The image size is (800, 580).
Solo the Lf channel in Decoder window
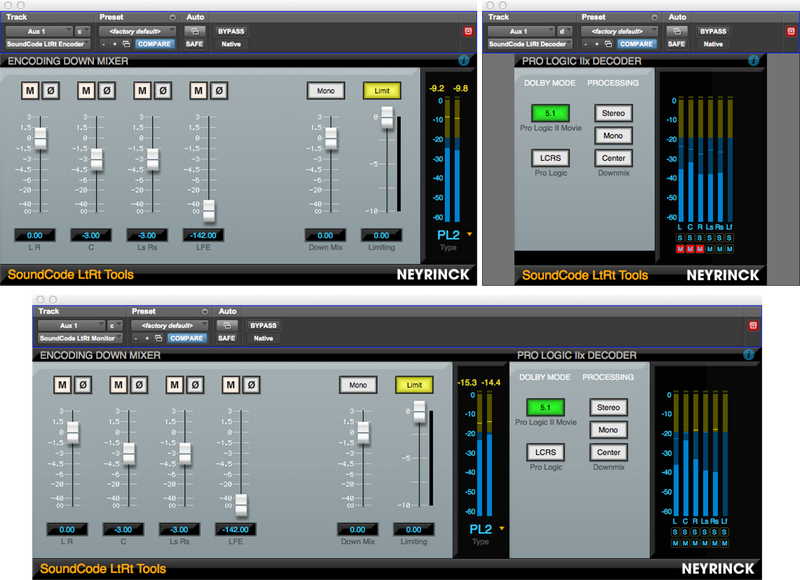click(x=730, y=238)
